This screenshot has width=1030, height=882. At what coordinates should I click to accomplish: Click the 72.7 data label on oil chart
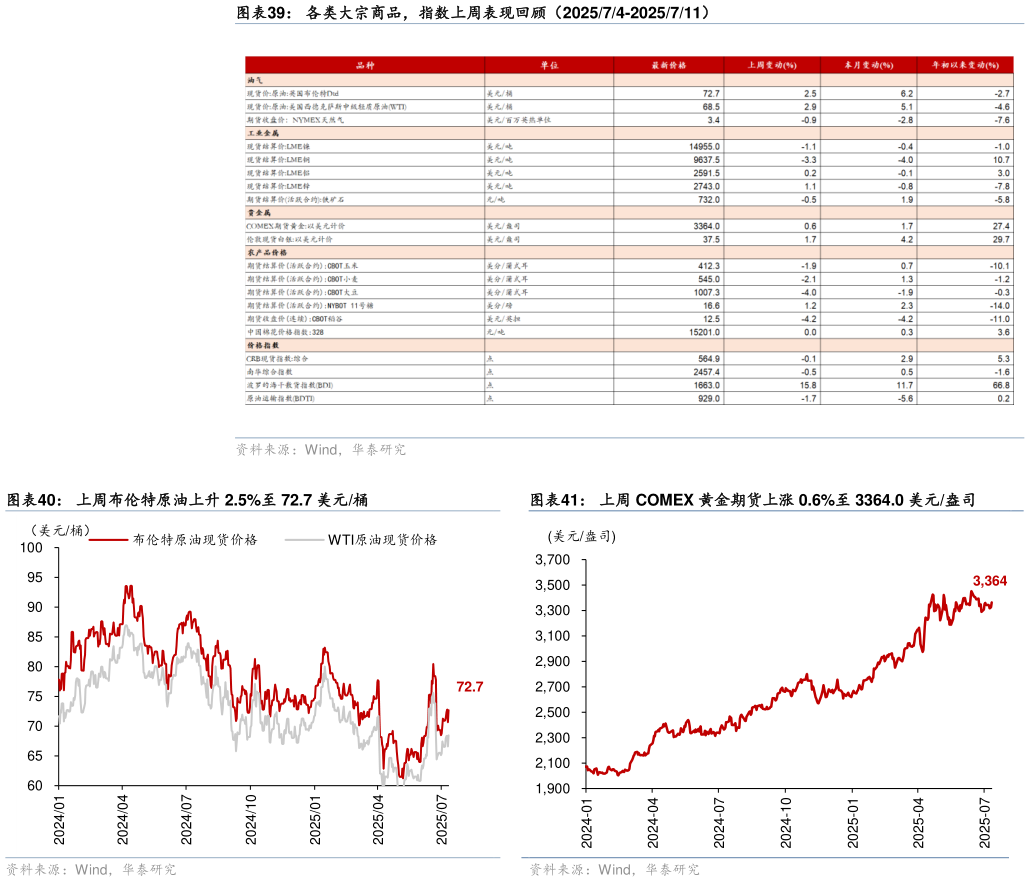coord(469,687)
